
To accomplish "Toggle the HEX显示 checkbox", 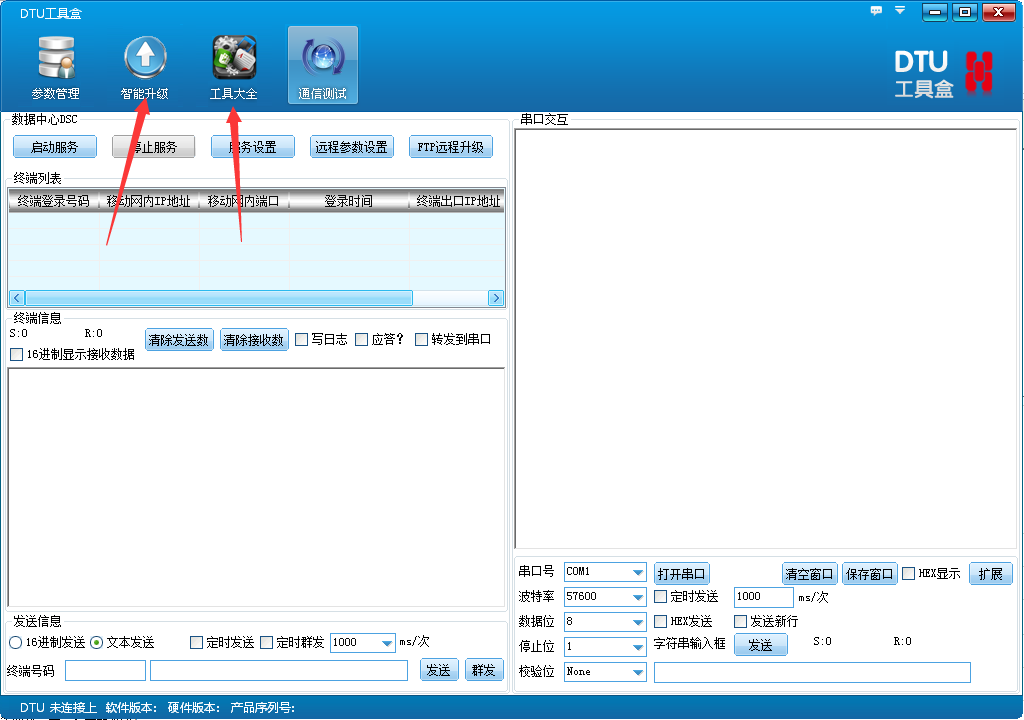I will click(908, 574).
